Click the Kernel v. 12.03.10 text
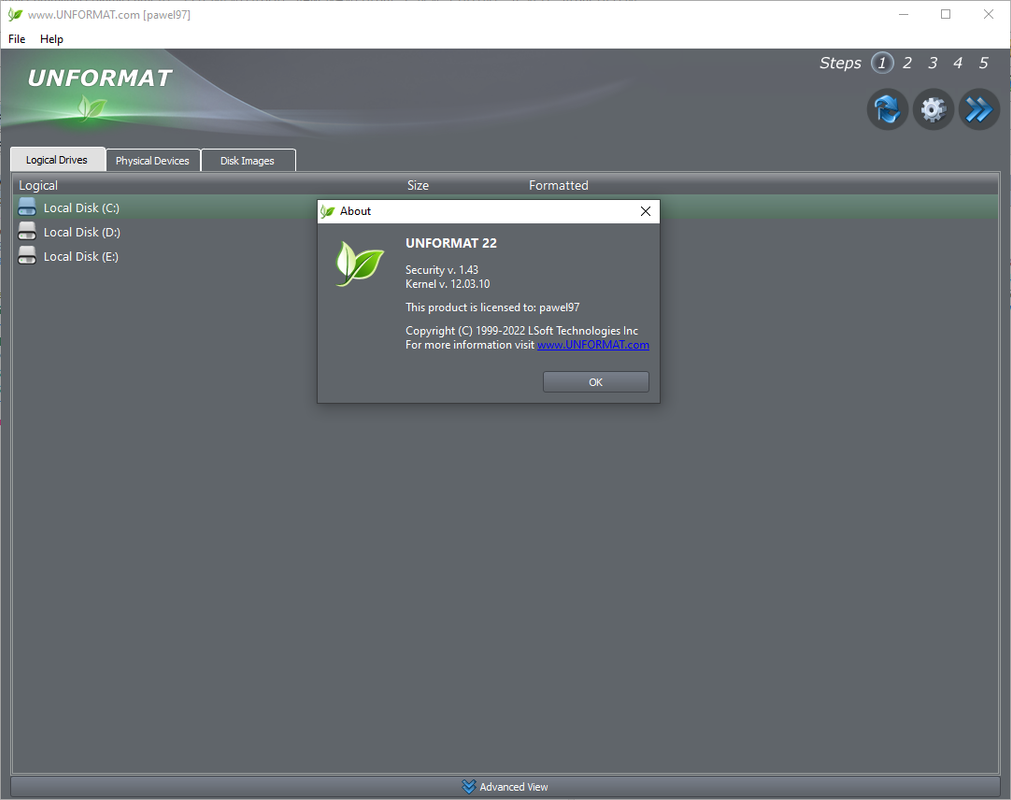Image resolution: width=1011 pixels, height=800 pixels. (447, 284)
